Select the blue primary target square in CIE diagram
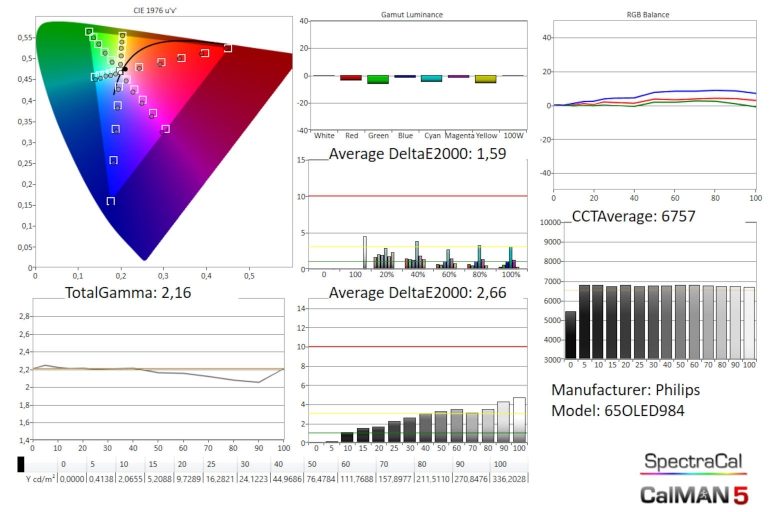The width and height of the screenshot is (770, 512). 110,201
